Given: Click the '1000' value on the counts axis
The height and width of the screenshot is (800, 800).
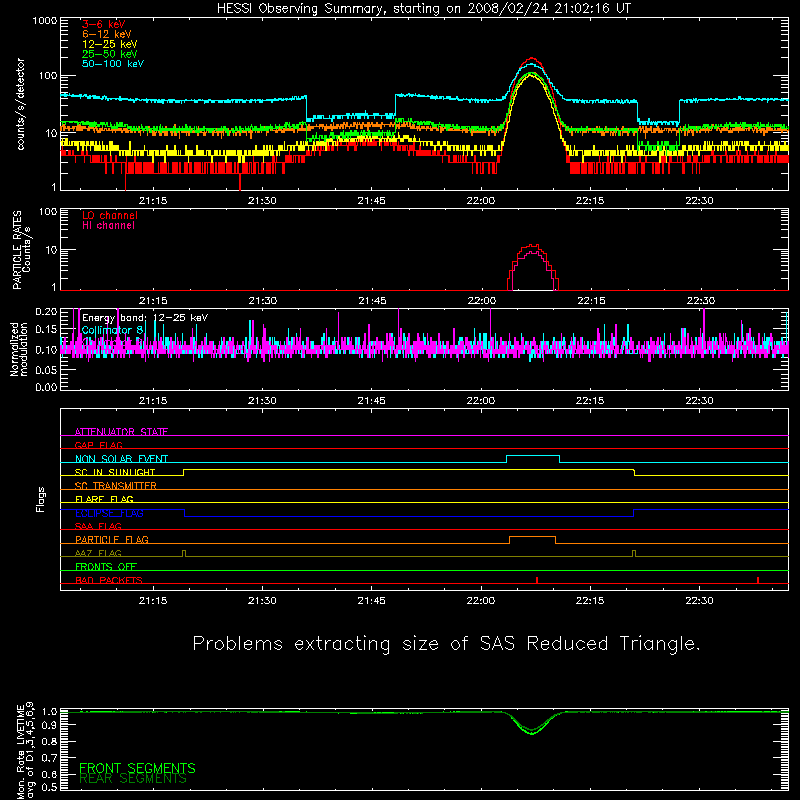Looking at the screenshot, I should tap(45, 21).
